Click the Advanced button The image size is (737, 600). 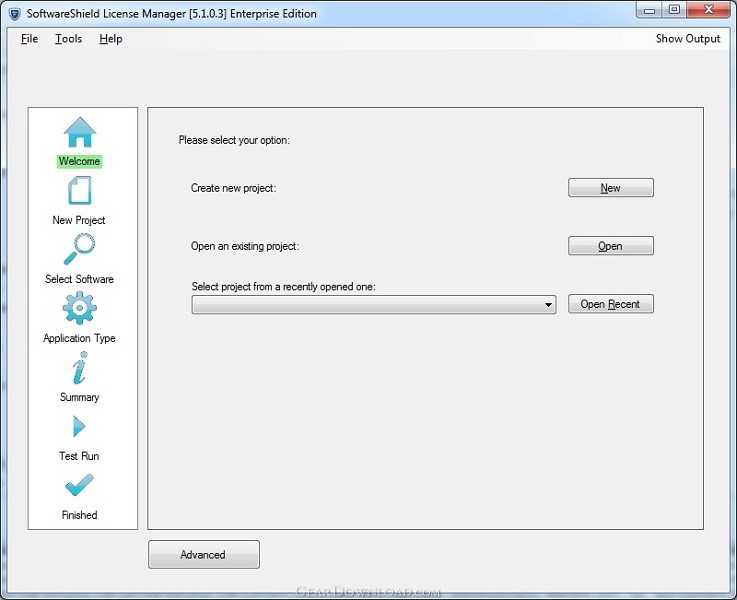coord(204,554)
